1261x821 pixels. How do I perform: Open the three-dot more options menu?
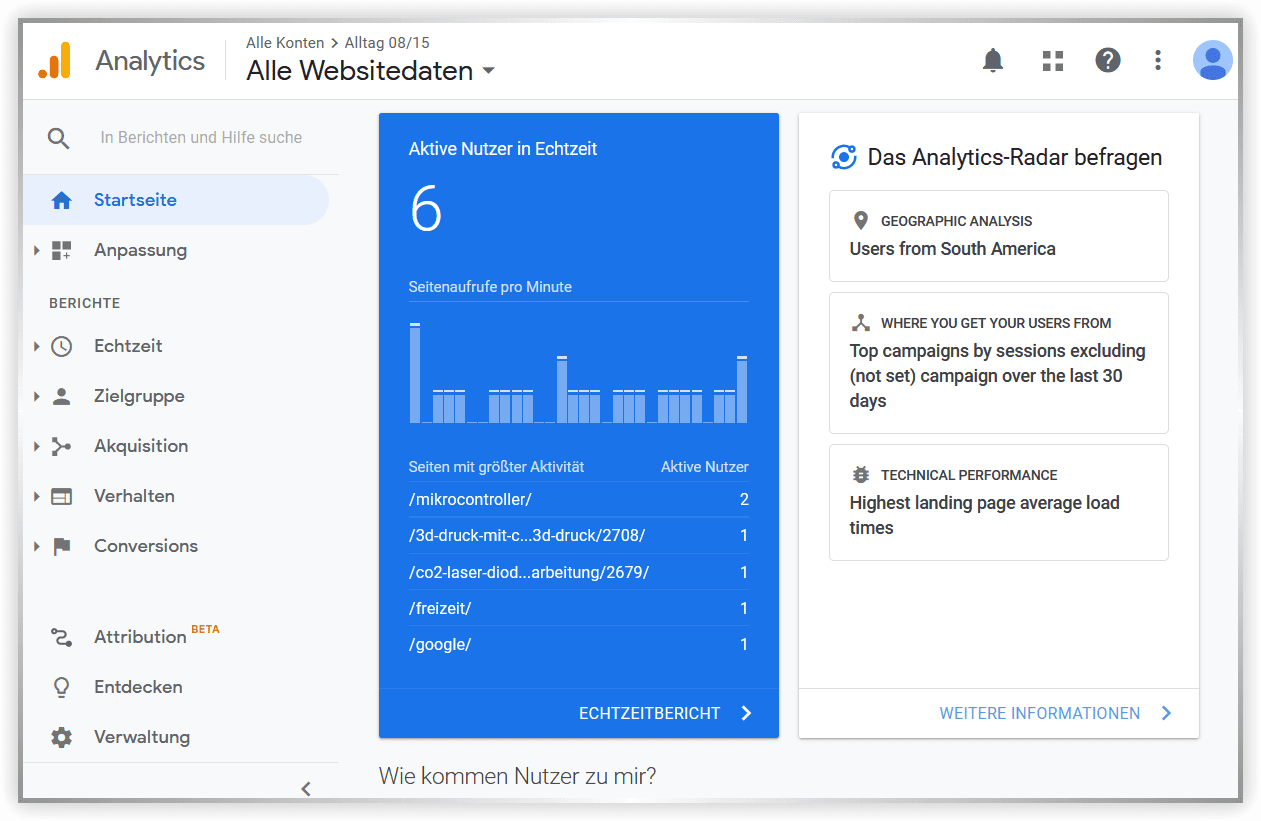[x=1157, y=60]
